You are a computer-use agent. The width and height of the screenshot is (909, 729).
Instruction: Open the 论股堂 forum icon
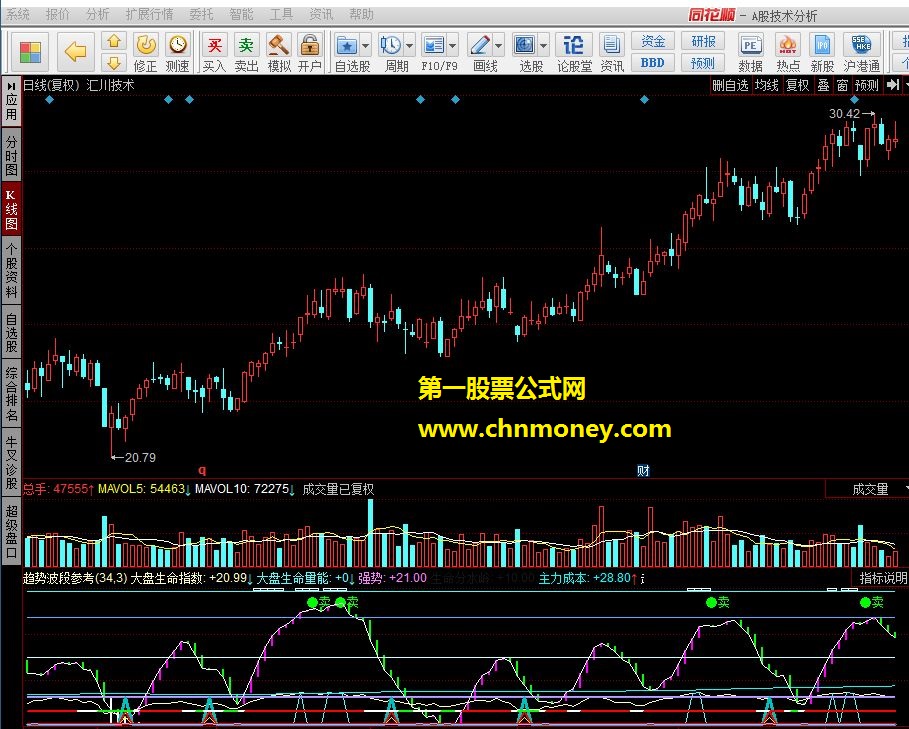[x=574, y=53]
